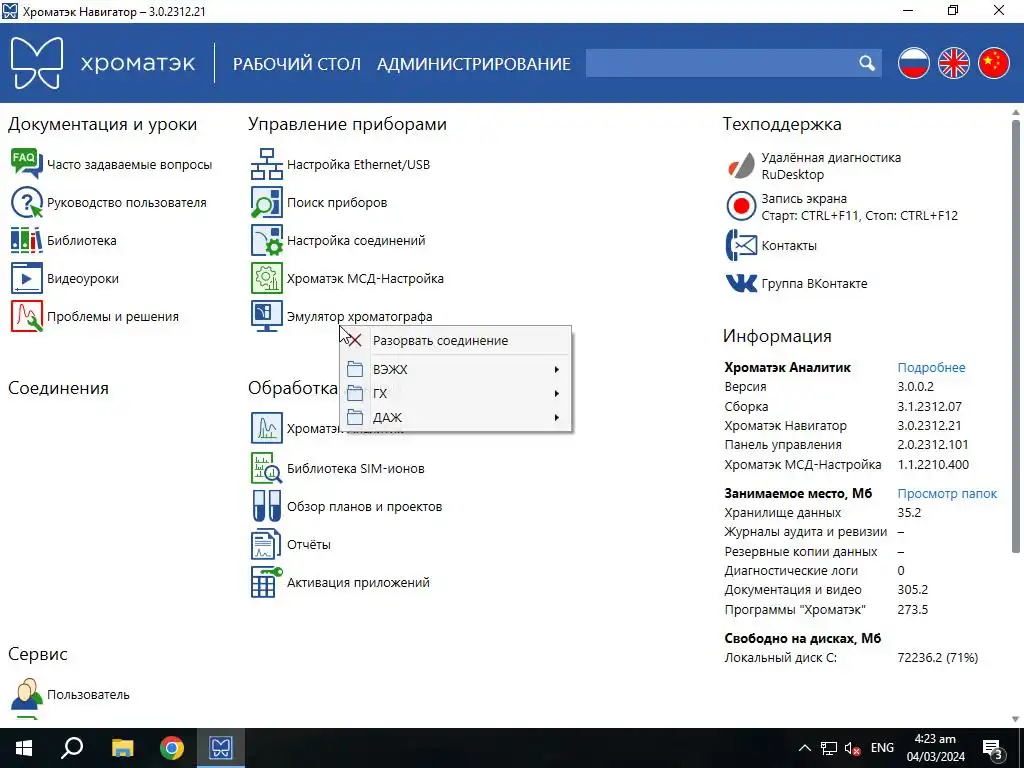This screenshot has width=1024, height=768.
Task: Switch to the РАБОЧИЙ СТОЛ tab
Action: pos(296,63)
